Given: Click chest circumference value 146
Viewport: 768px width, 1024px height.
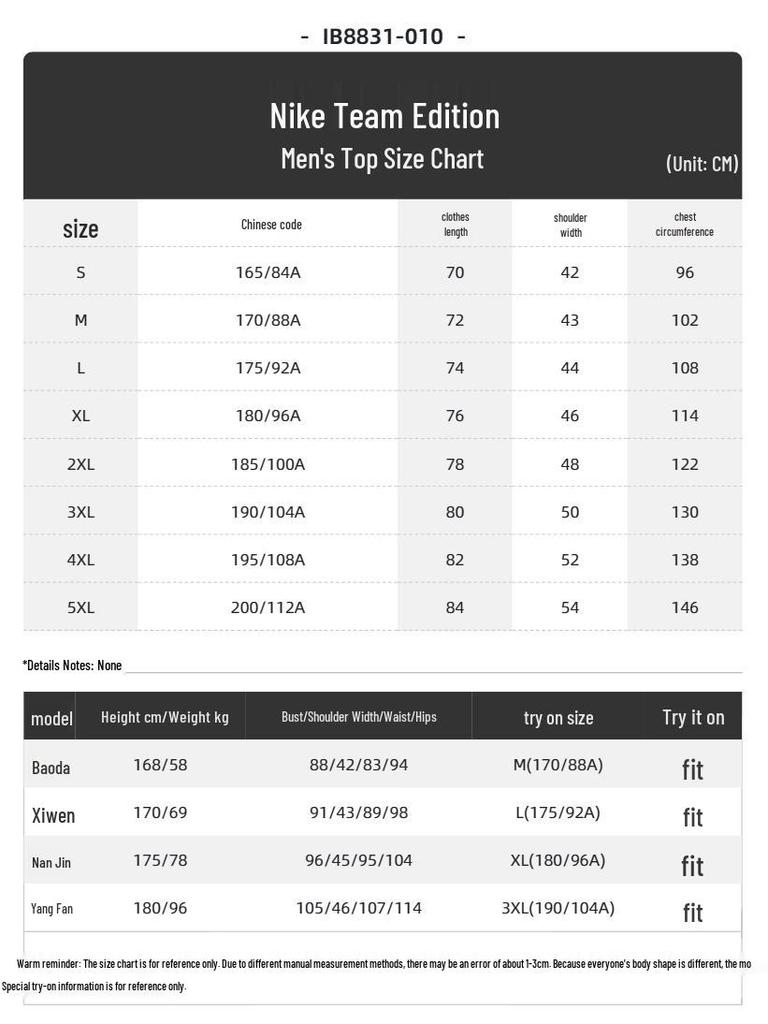Looking at the screenshot, I should (x=685, y=607).
